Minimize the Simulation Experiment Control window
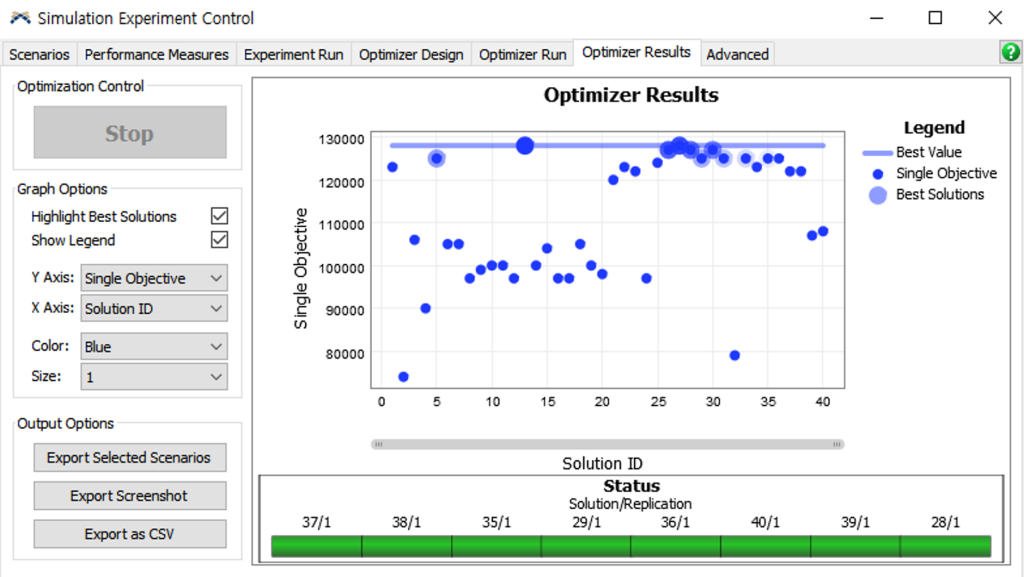 876,18
